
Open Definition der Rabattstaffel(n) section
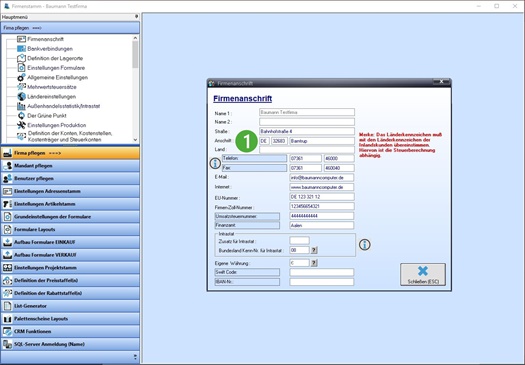pyautogui.click(x=70, y=293)
